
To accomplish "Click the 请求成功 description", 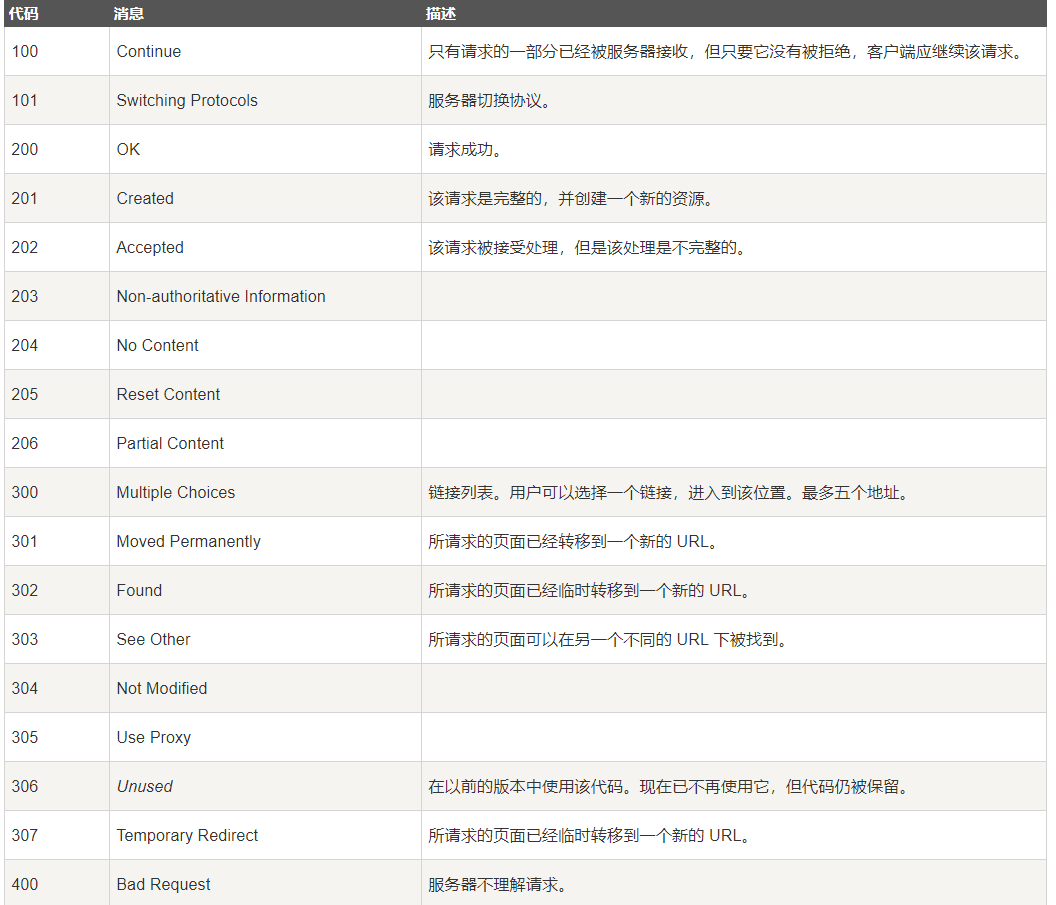I will click(x=465, y=150).
